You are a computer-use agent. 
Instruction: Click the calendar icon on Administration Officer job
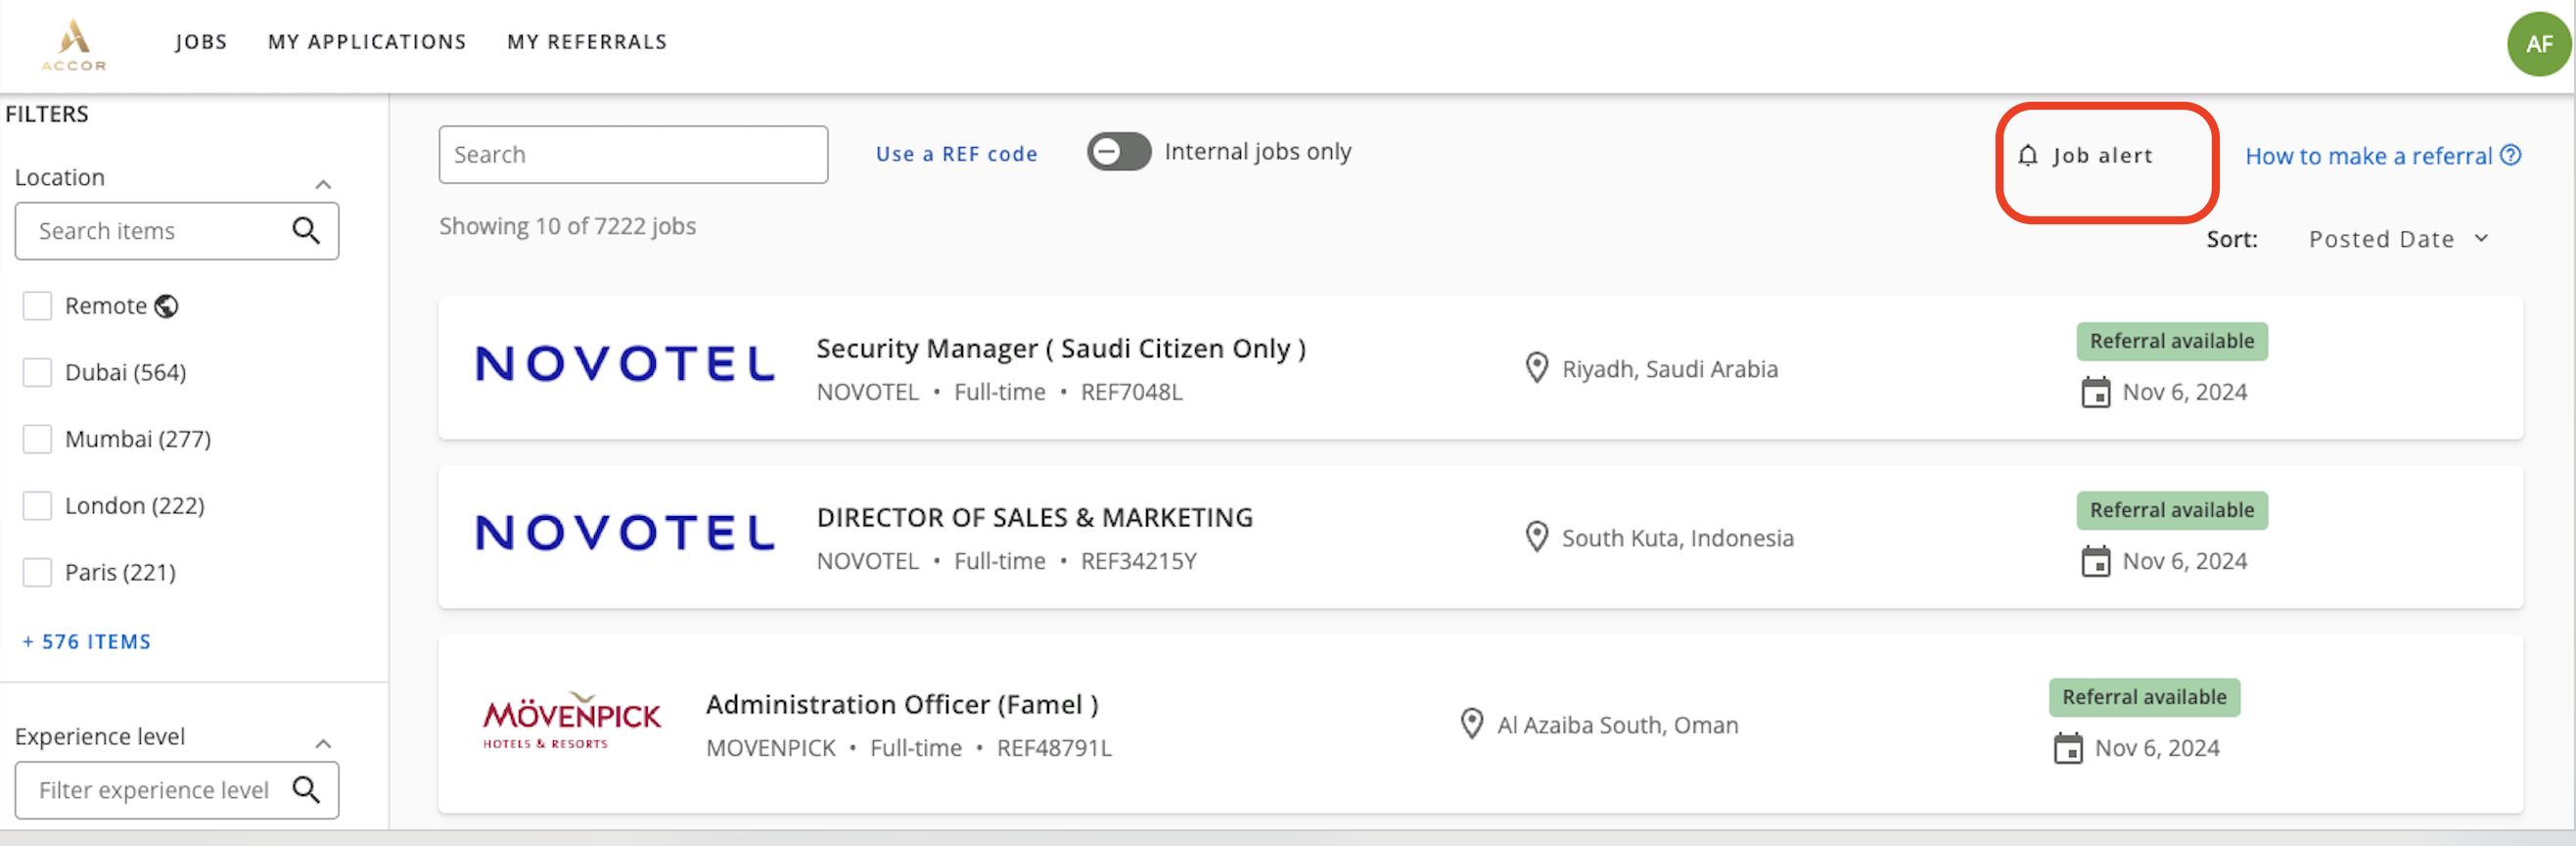point(2067,748)
